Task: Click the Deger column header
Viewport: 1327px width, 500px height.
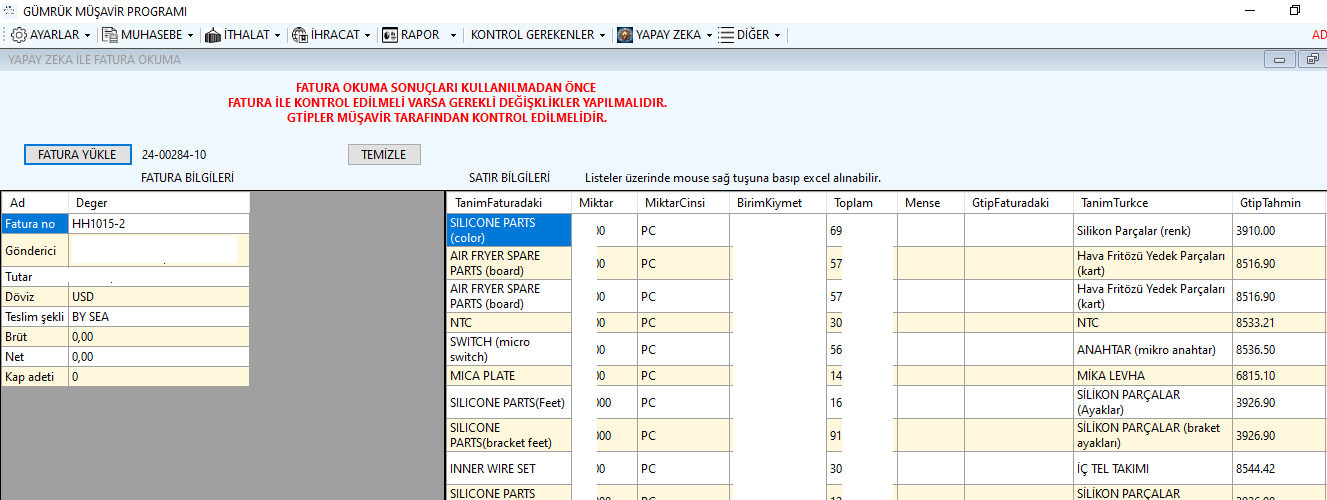Action: 158,203
